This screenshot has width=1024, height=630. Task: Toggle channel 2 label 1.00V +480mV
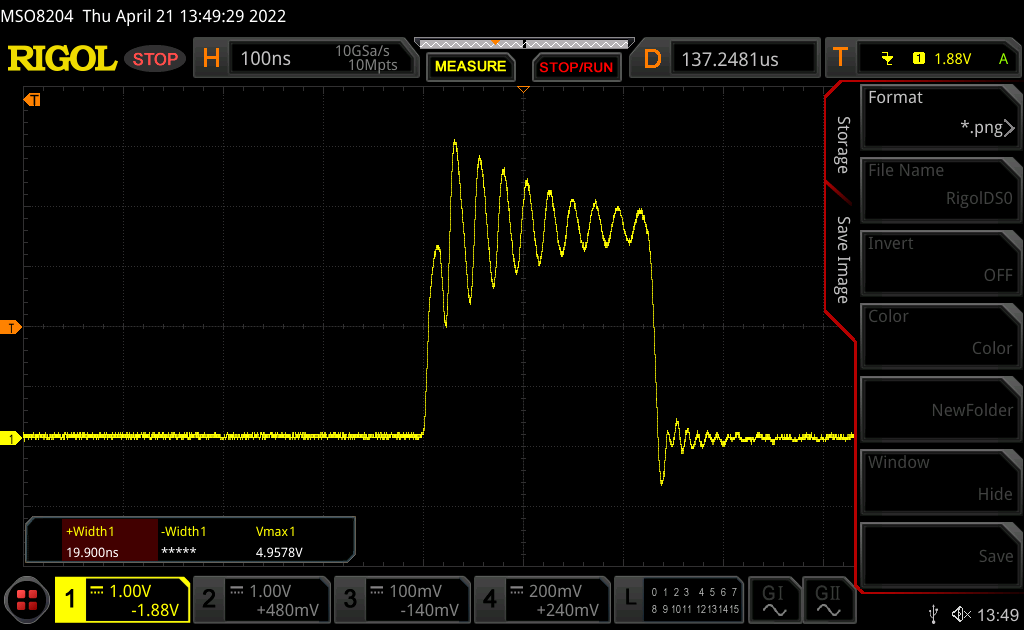click(263, 599)
